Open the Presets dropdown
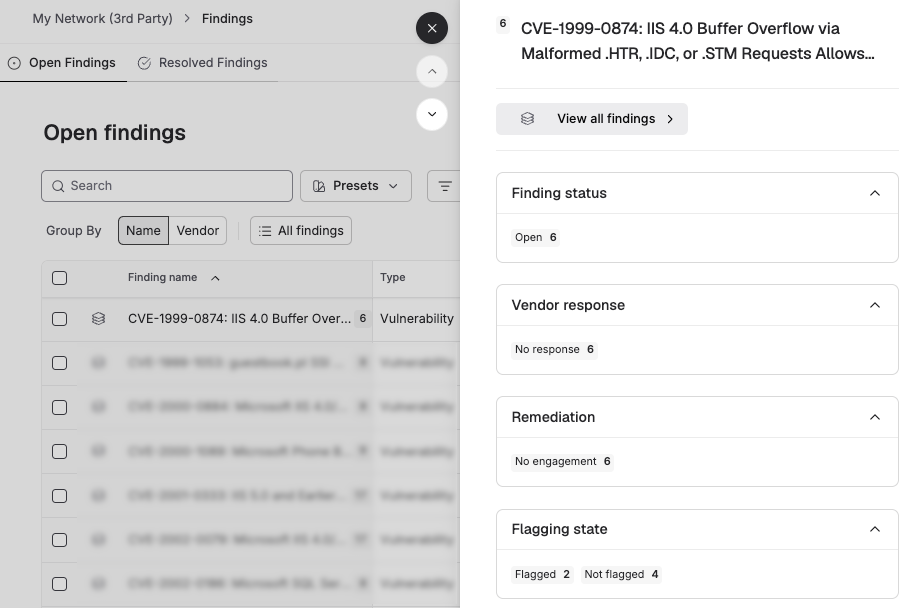 (356, 186)
